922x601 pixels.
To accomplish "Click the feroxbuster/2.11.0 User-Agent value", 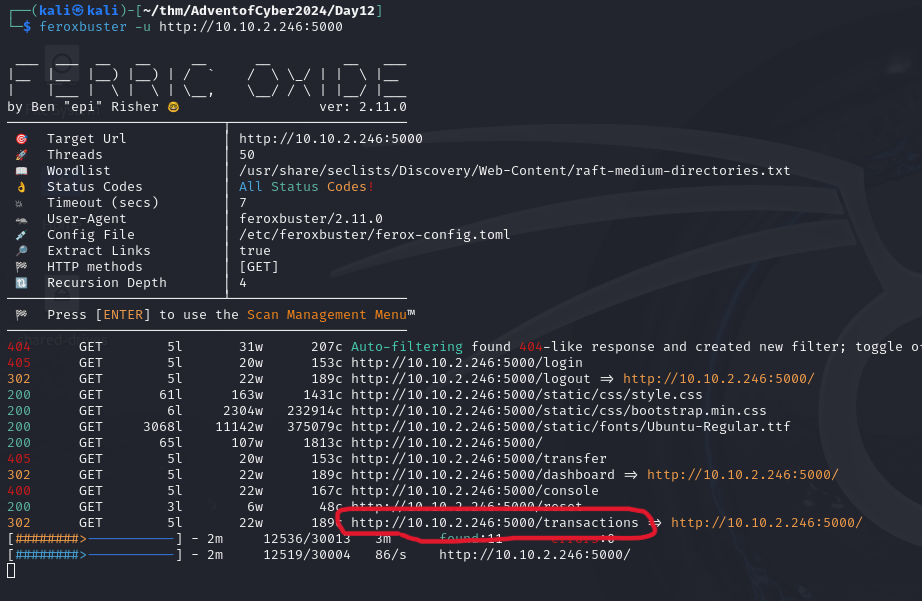I will coord(310,219).
